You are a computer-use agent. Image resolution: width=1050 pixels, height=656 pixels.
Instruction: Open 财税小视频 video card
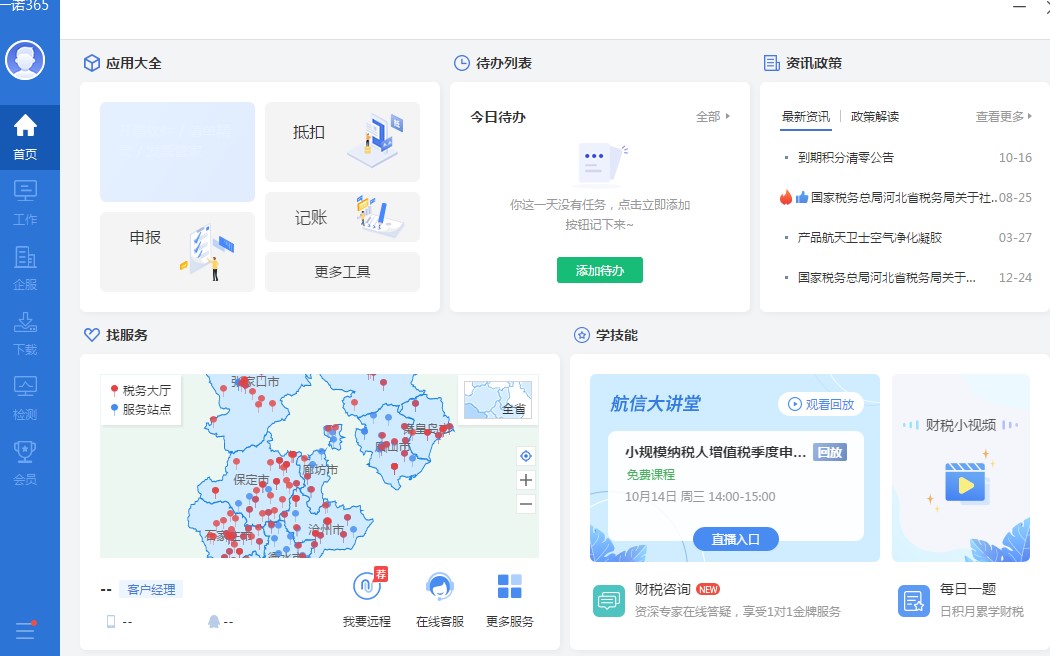tap(961, 468)
